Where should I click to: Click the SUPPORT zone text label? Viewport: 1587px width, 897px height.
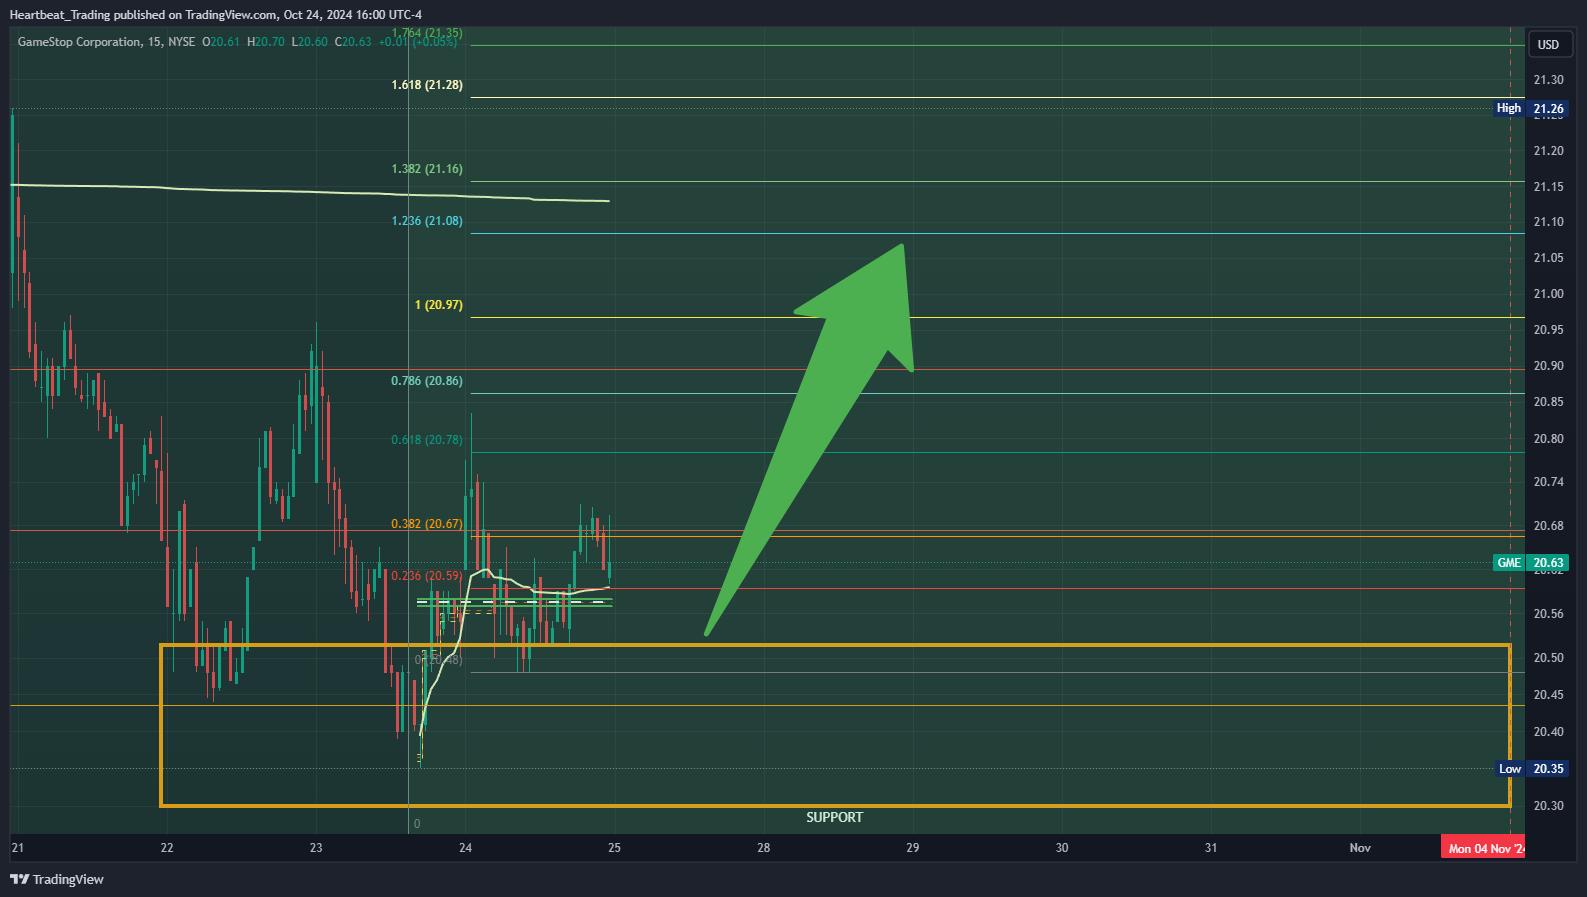[x=835, y=817]
